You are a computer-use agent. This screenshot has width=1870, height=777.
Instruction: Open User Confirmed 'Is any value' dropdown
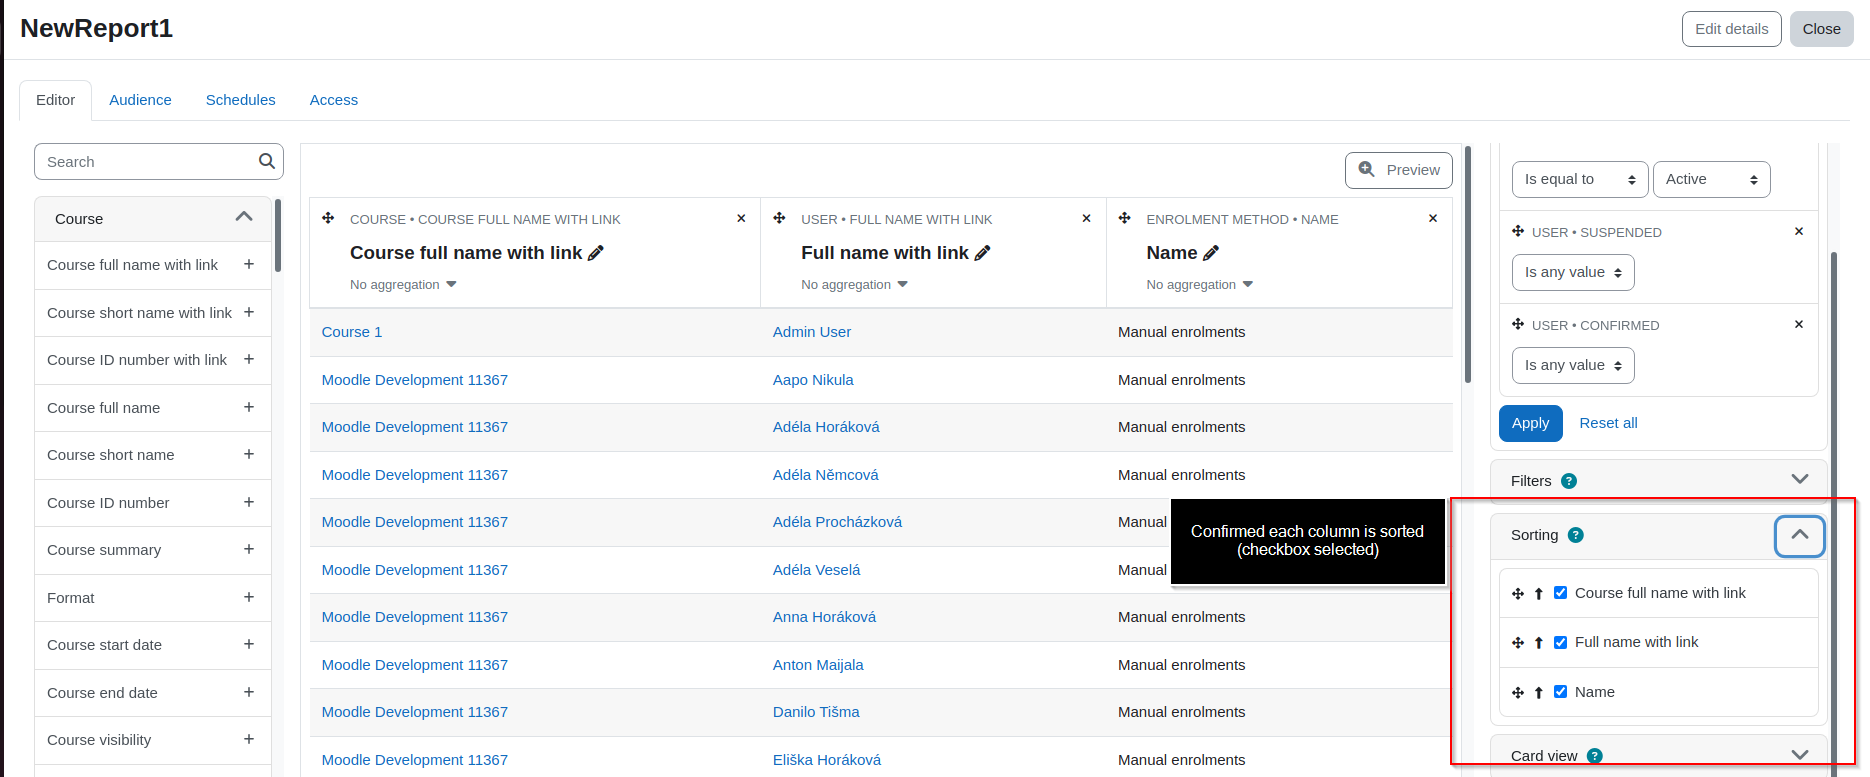(1573, 365)
